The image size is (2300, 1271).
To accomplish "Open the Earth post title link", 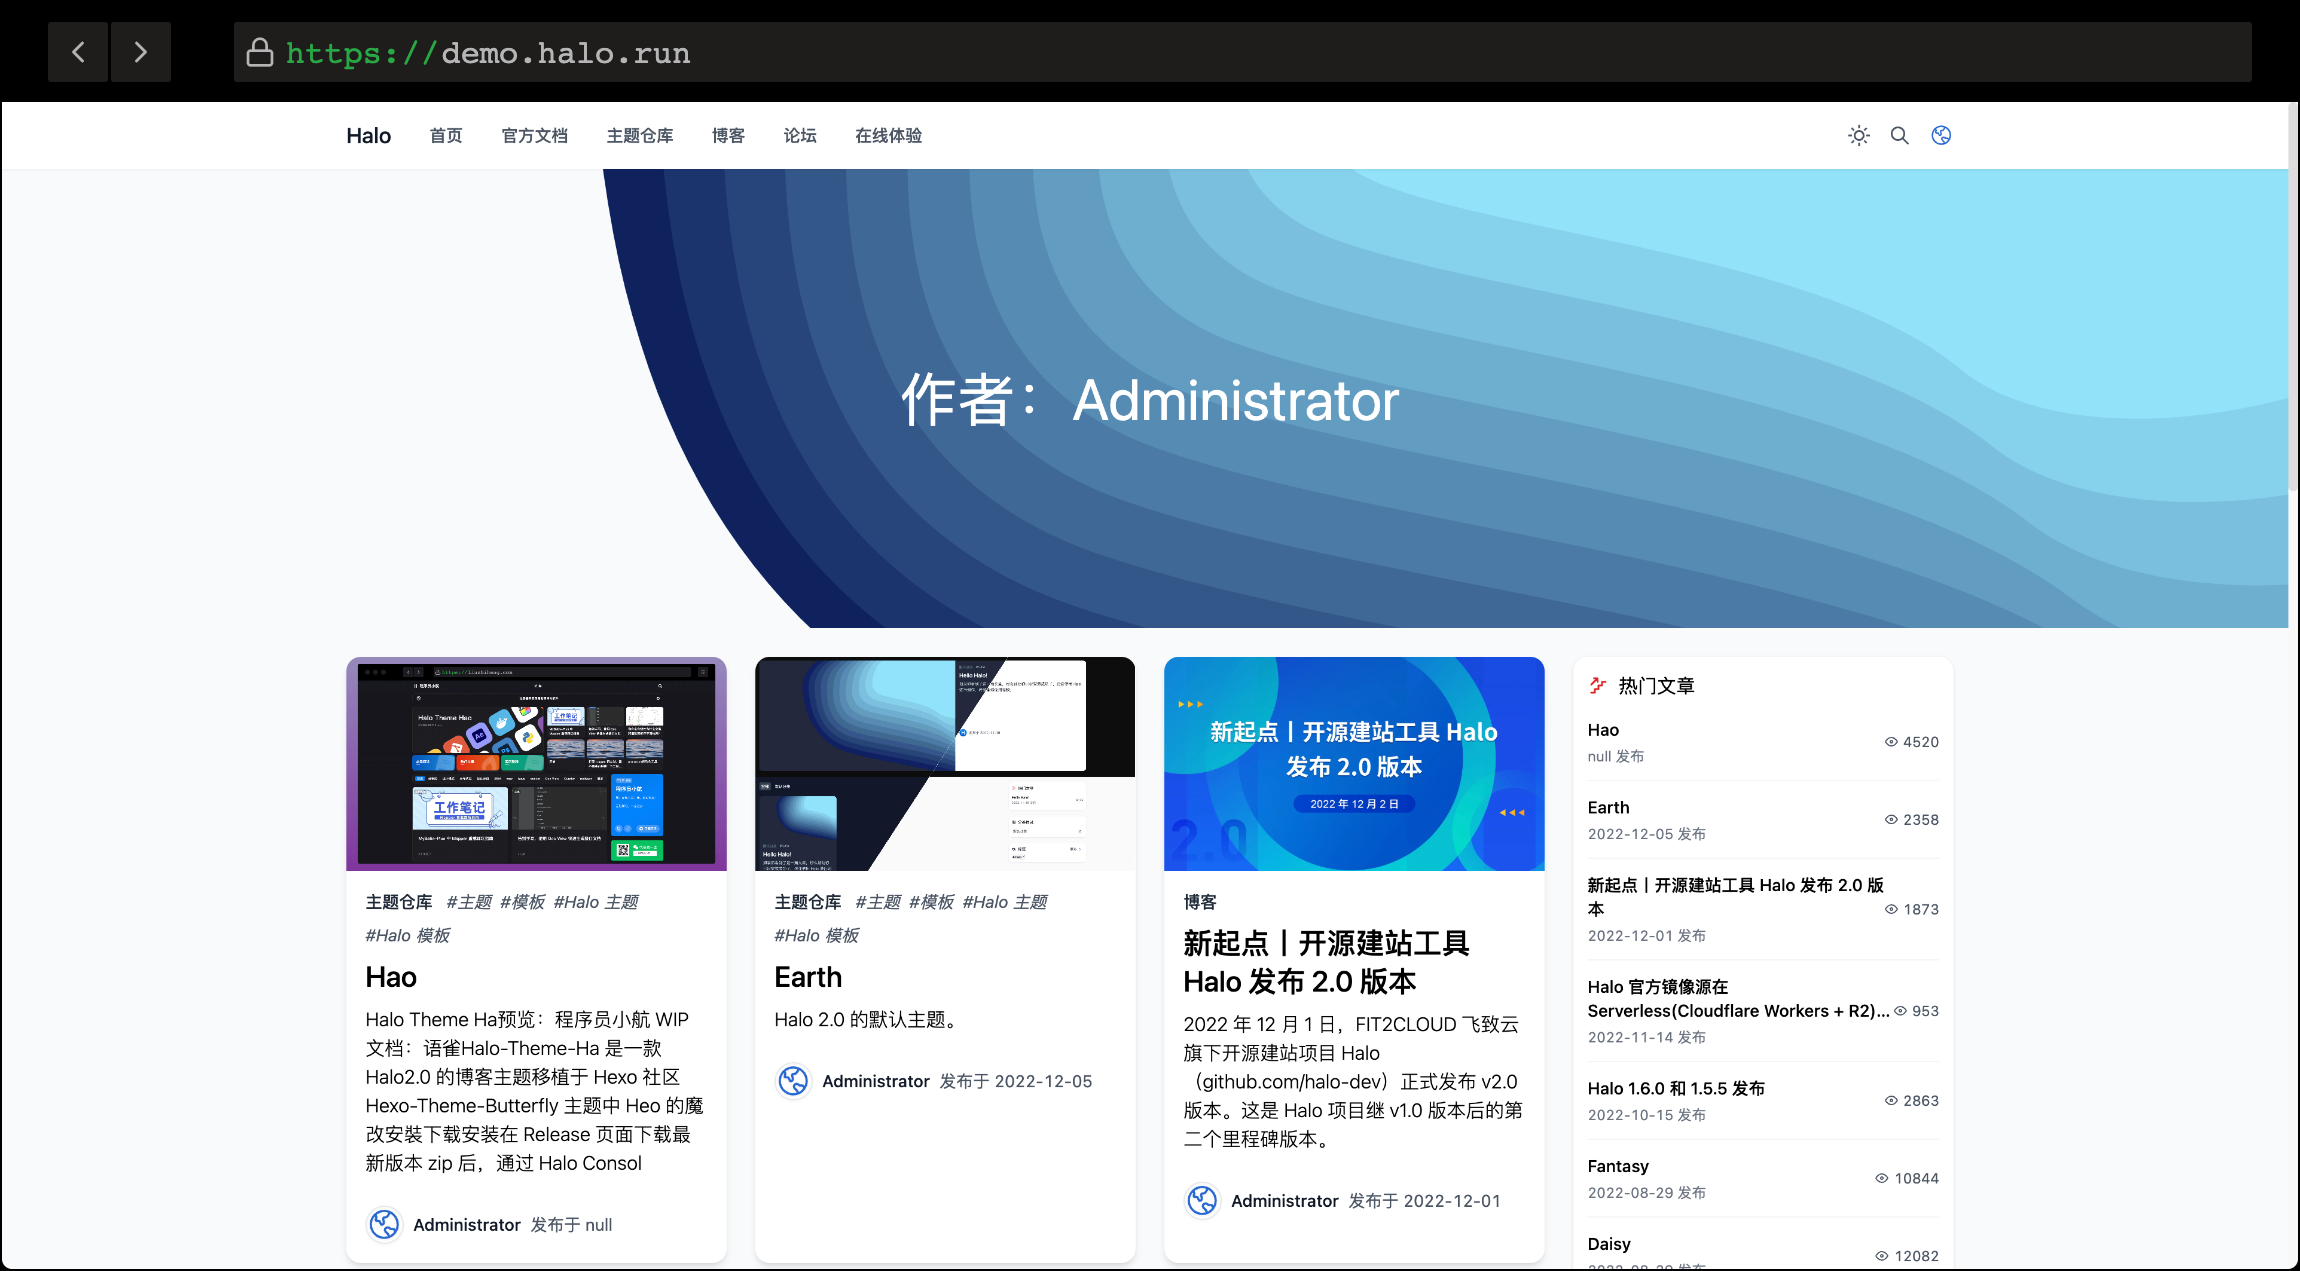I will [x=808, y=977].
